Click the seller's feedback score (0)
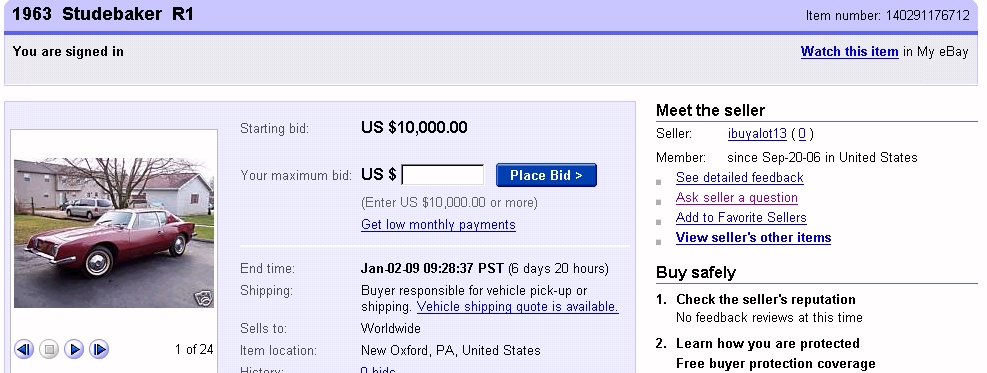The height and width of the screenshot is (373, 987). click(x=802, y=133)
